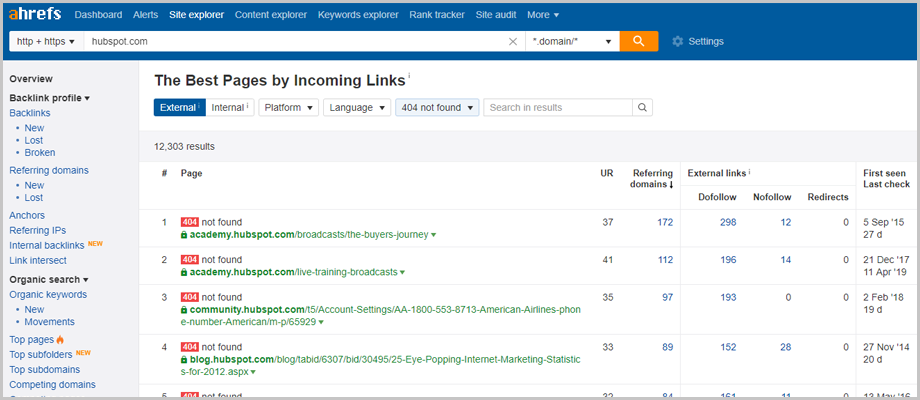
Task: Open Internal backlinks in the sidebar
Action: tap(46, 245)
